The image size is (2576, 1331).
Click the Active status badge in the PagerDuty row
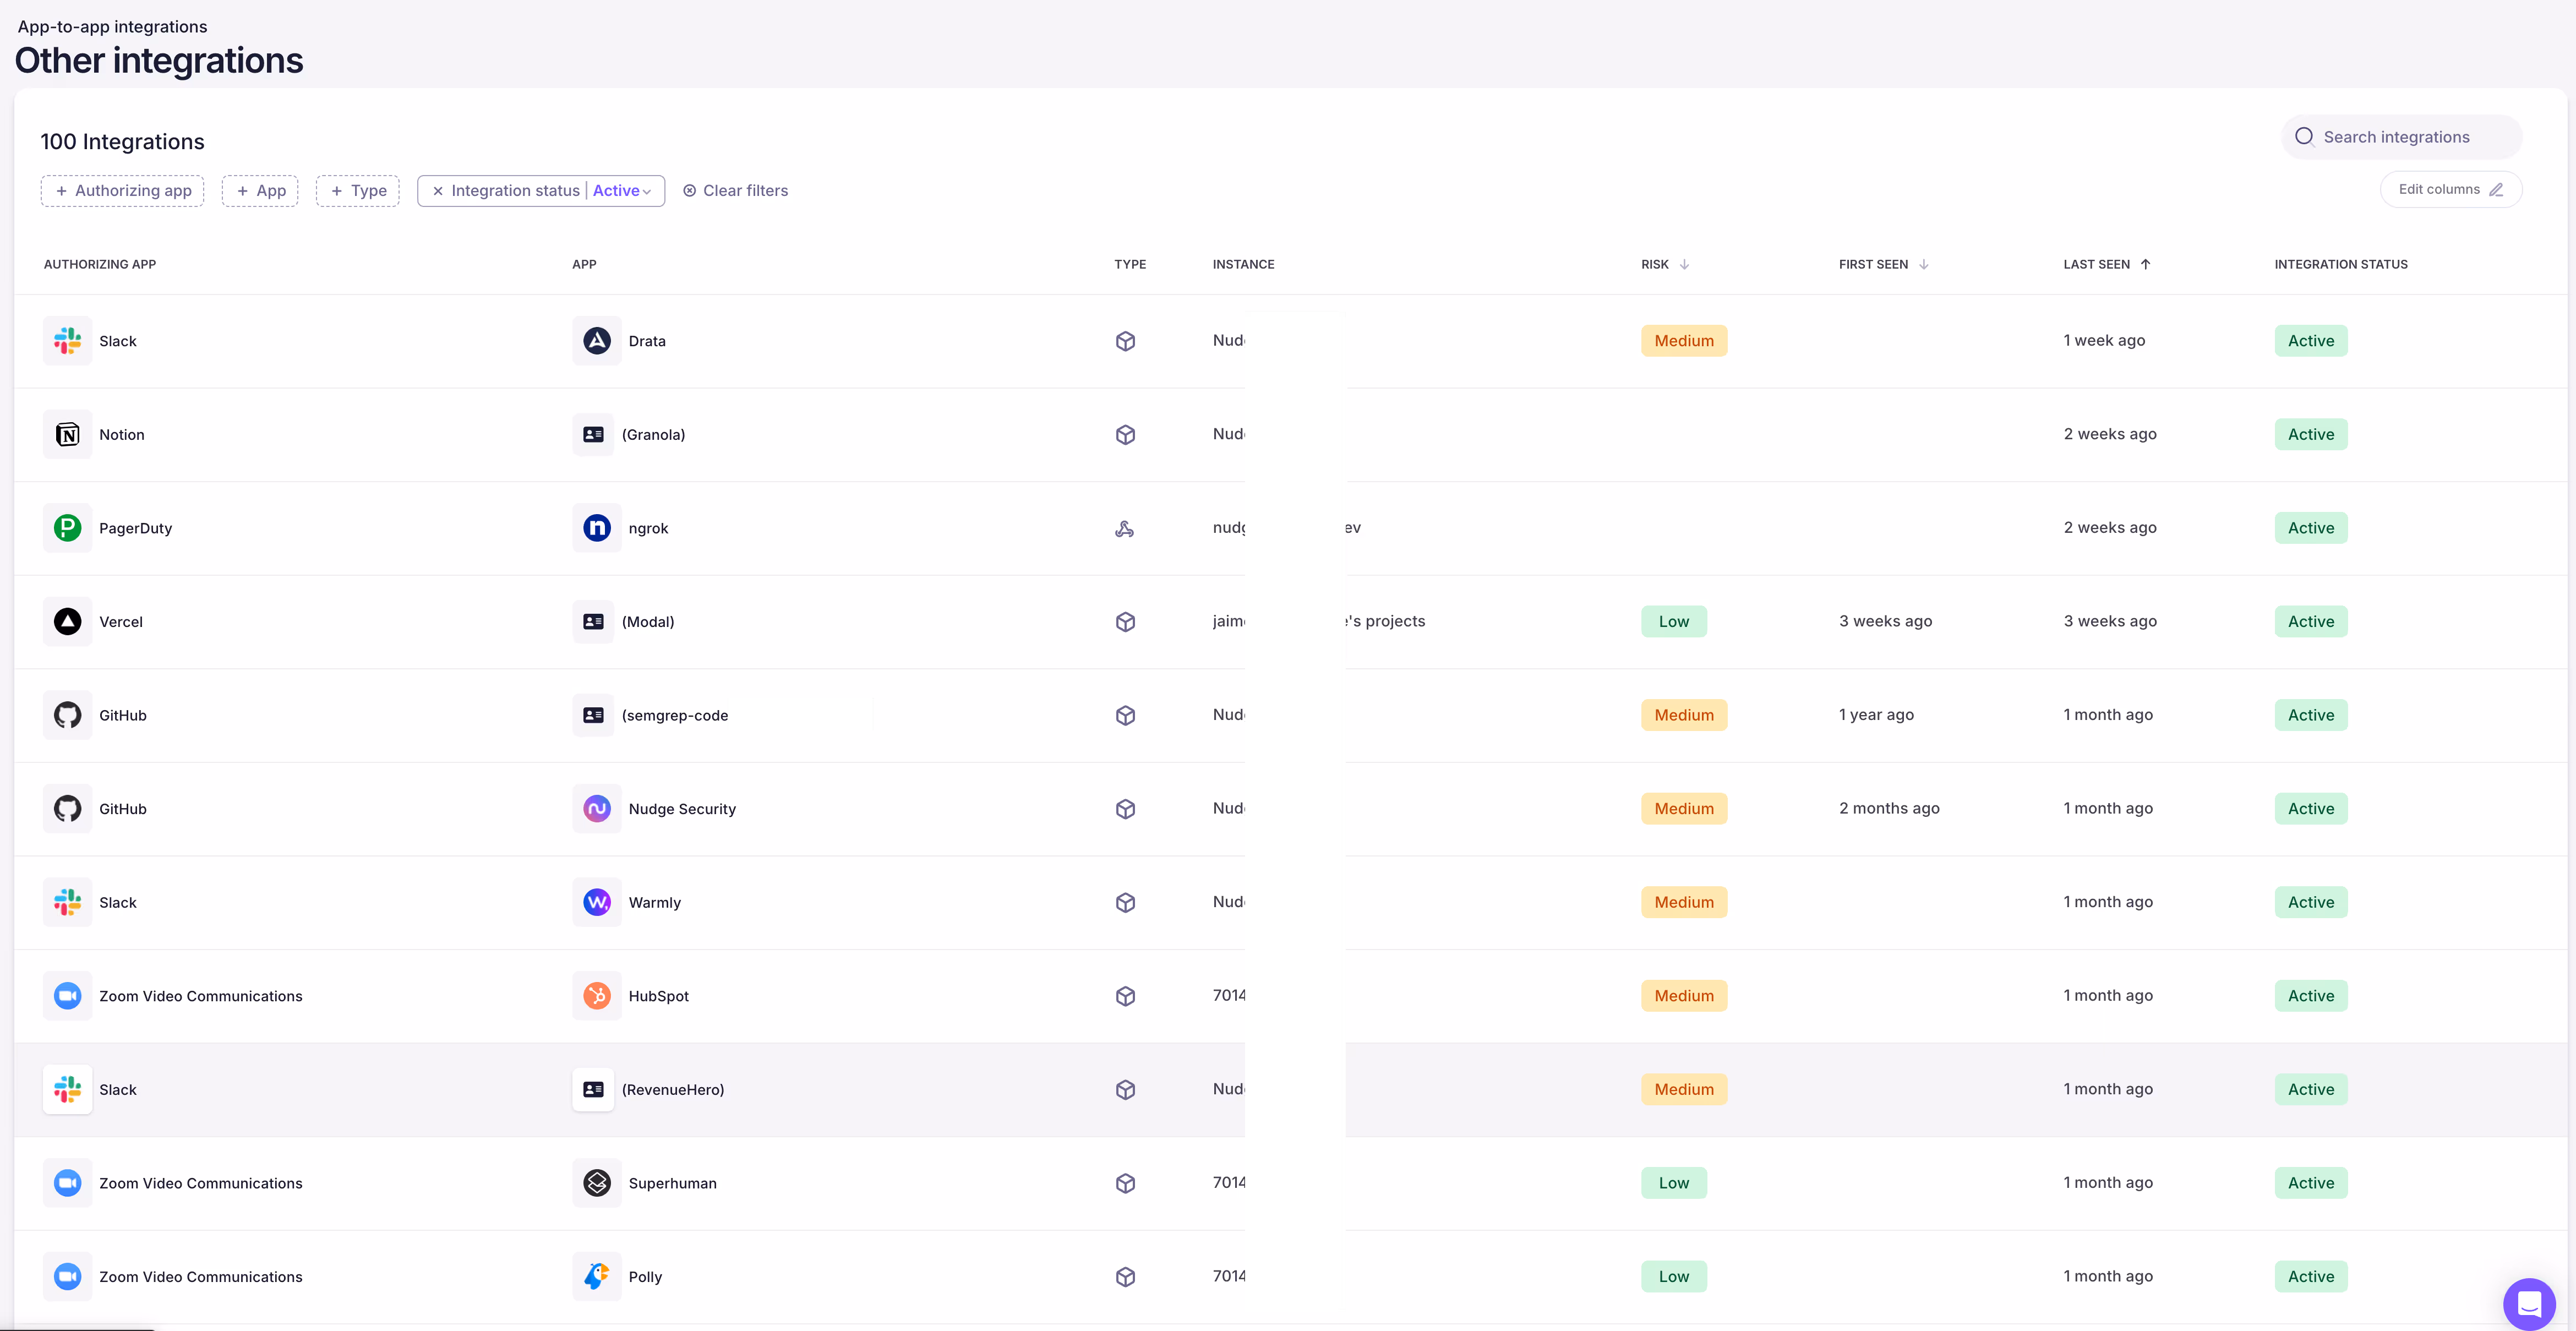2311,528
